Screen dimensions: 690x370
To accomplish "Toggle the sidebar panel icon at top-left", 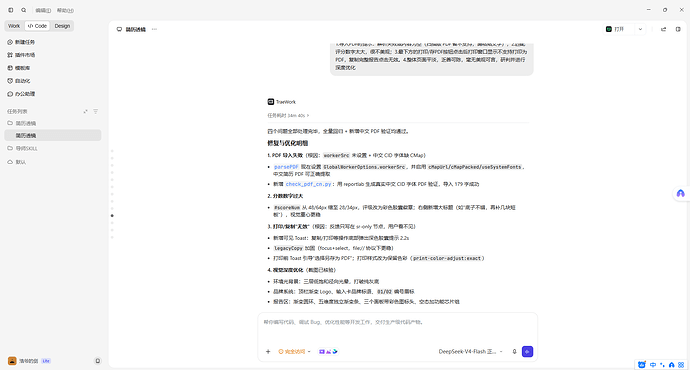I will (x=11, y=10).
